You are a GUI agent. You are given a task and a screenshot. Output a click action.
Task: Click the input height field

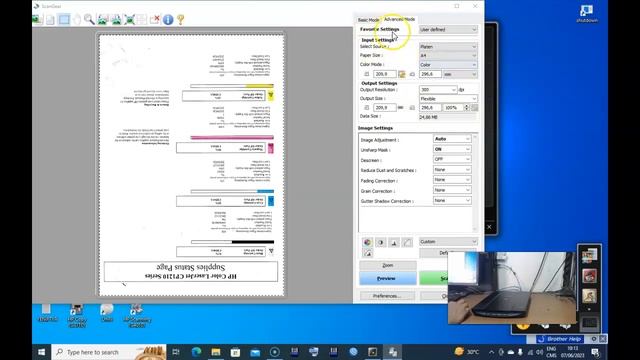pos(431,74)
